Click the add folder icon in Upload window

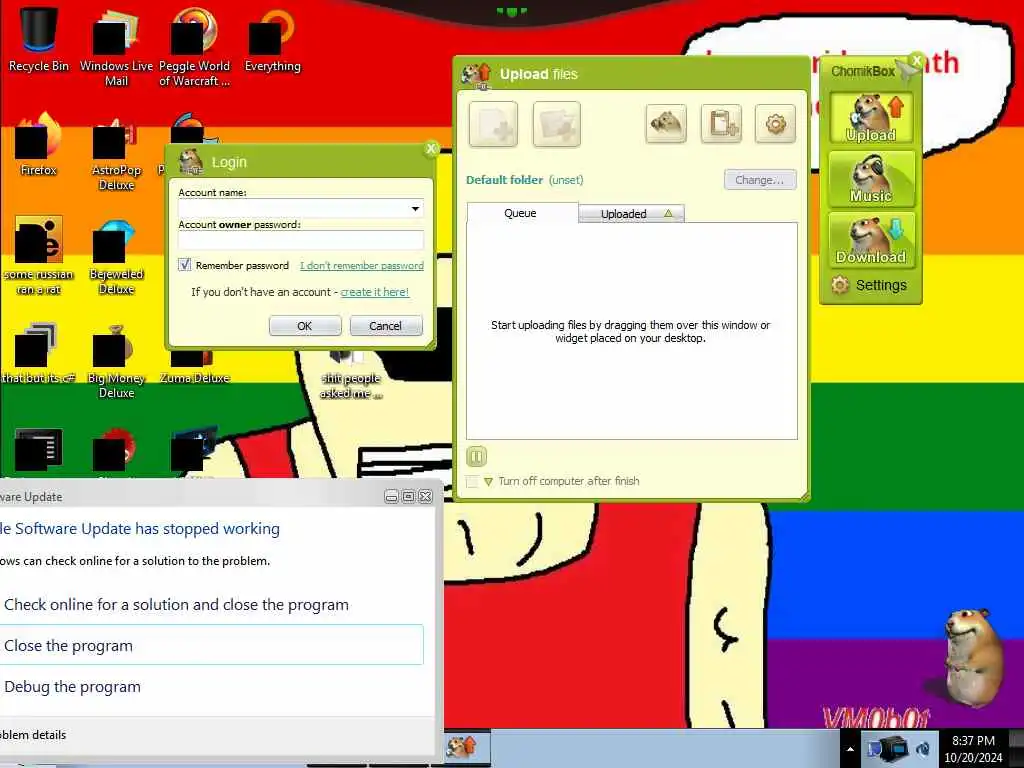(556, 124)
